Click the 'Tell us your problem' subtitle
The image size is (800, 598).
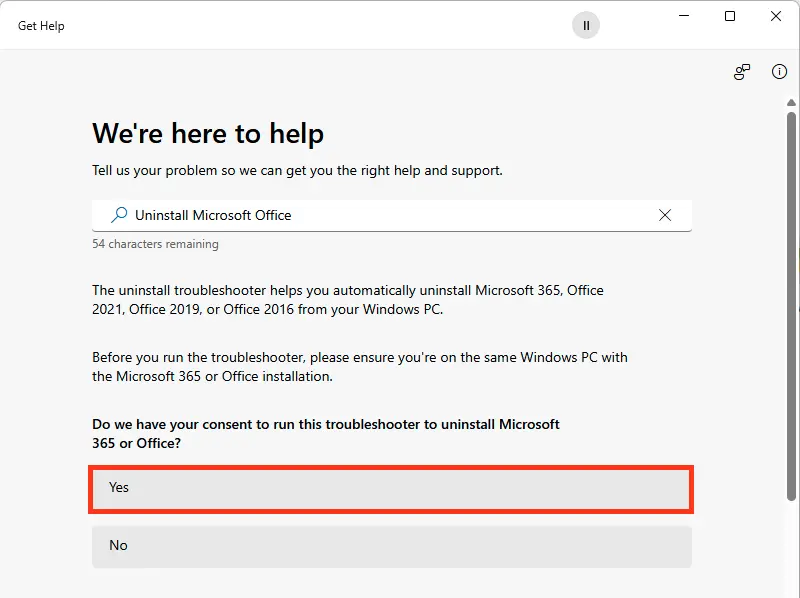click(297, 170)
